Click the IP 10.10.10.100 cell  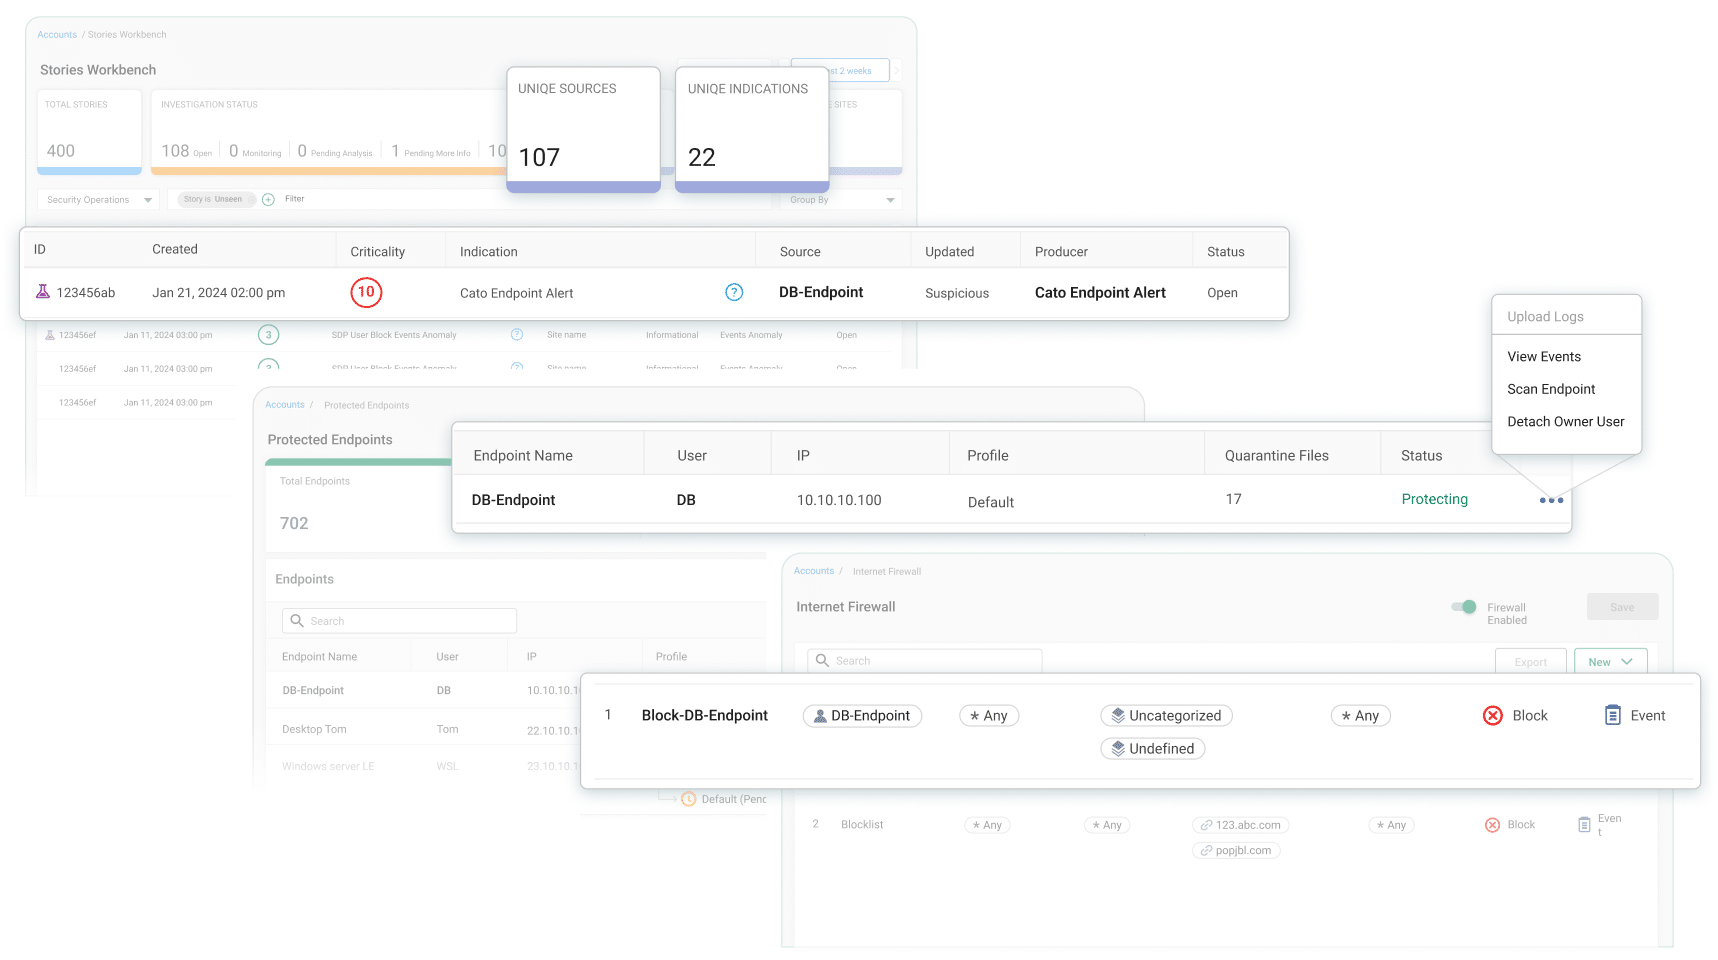839,500
